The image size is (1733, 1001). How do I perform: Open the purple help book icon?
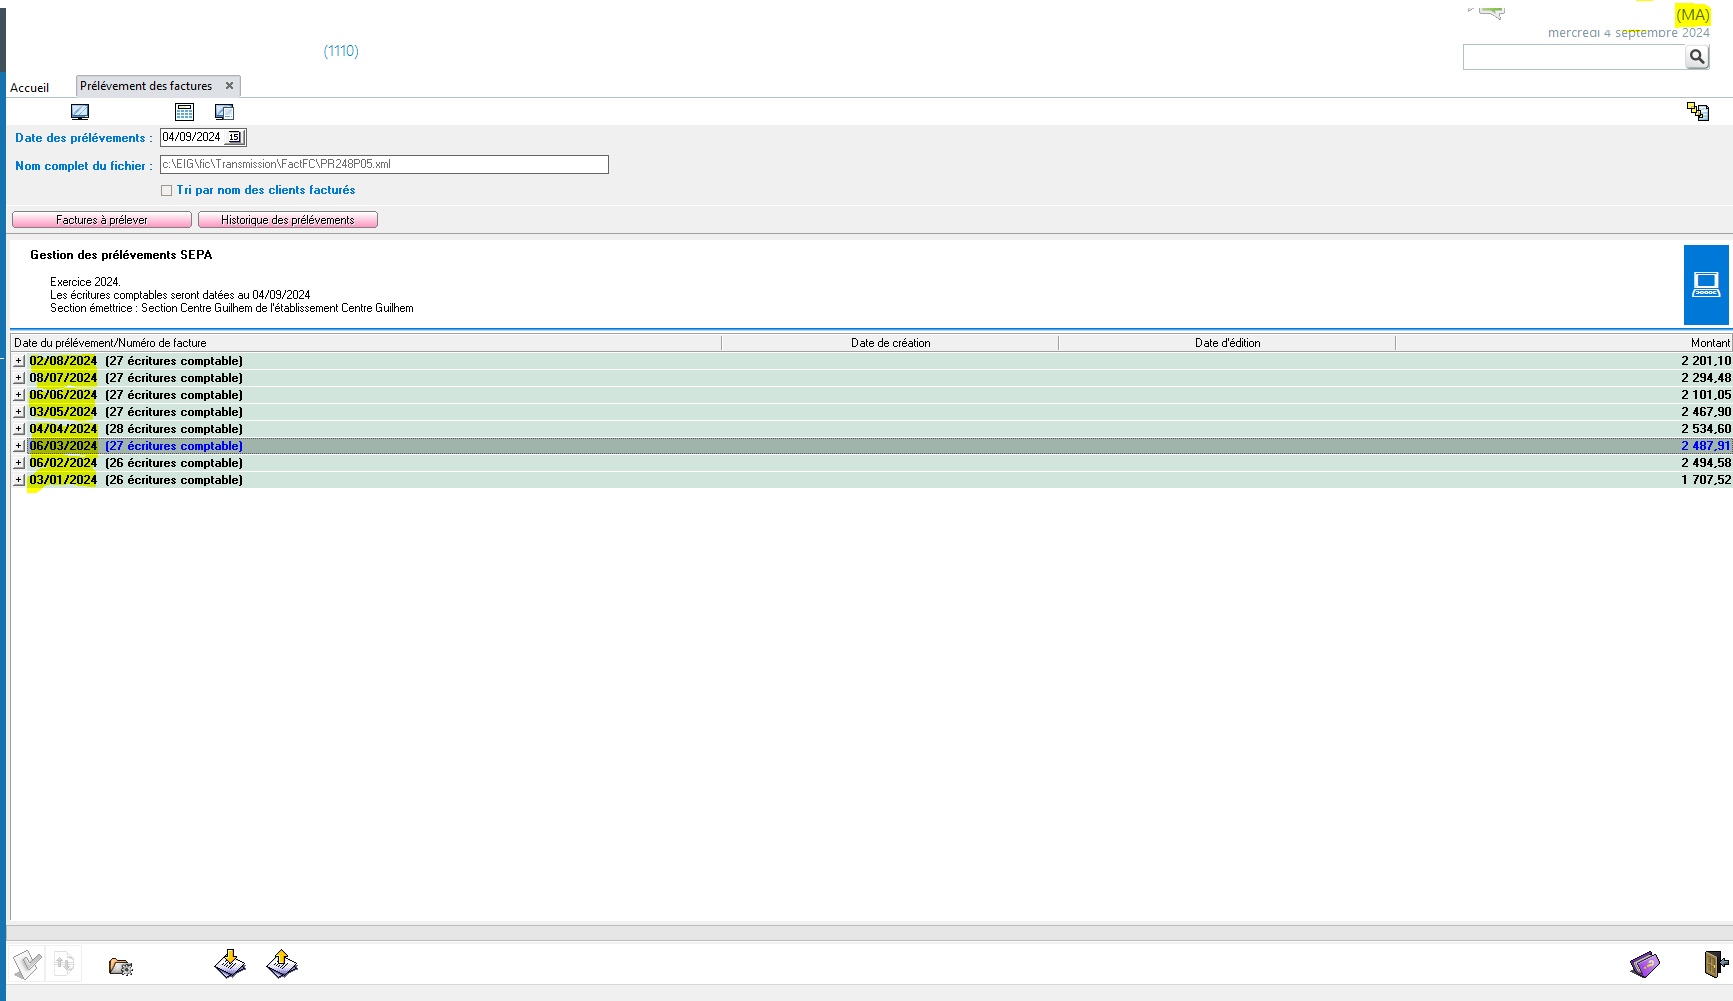[x=1644, y=964]
